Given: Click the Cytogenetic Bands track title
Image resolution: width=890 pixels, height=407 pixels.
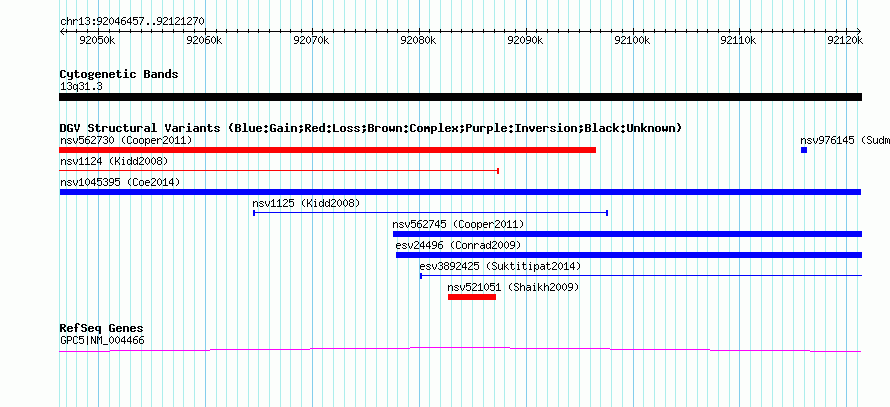Looking at the screenshot, I should [119, 74].
